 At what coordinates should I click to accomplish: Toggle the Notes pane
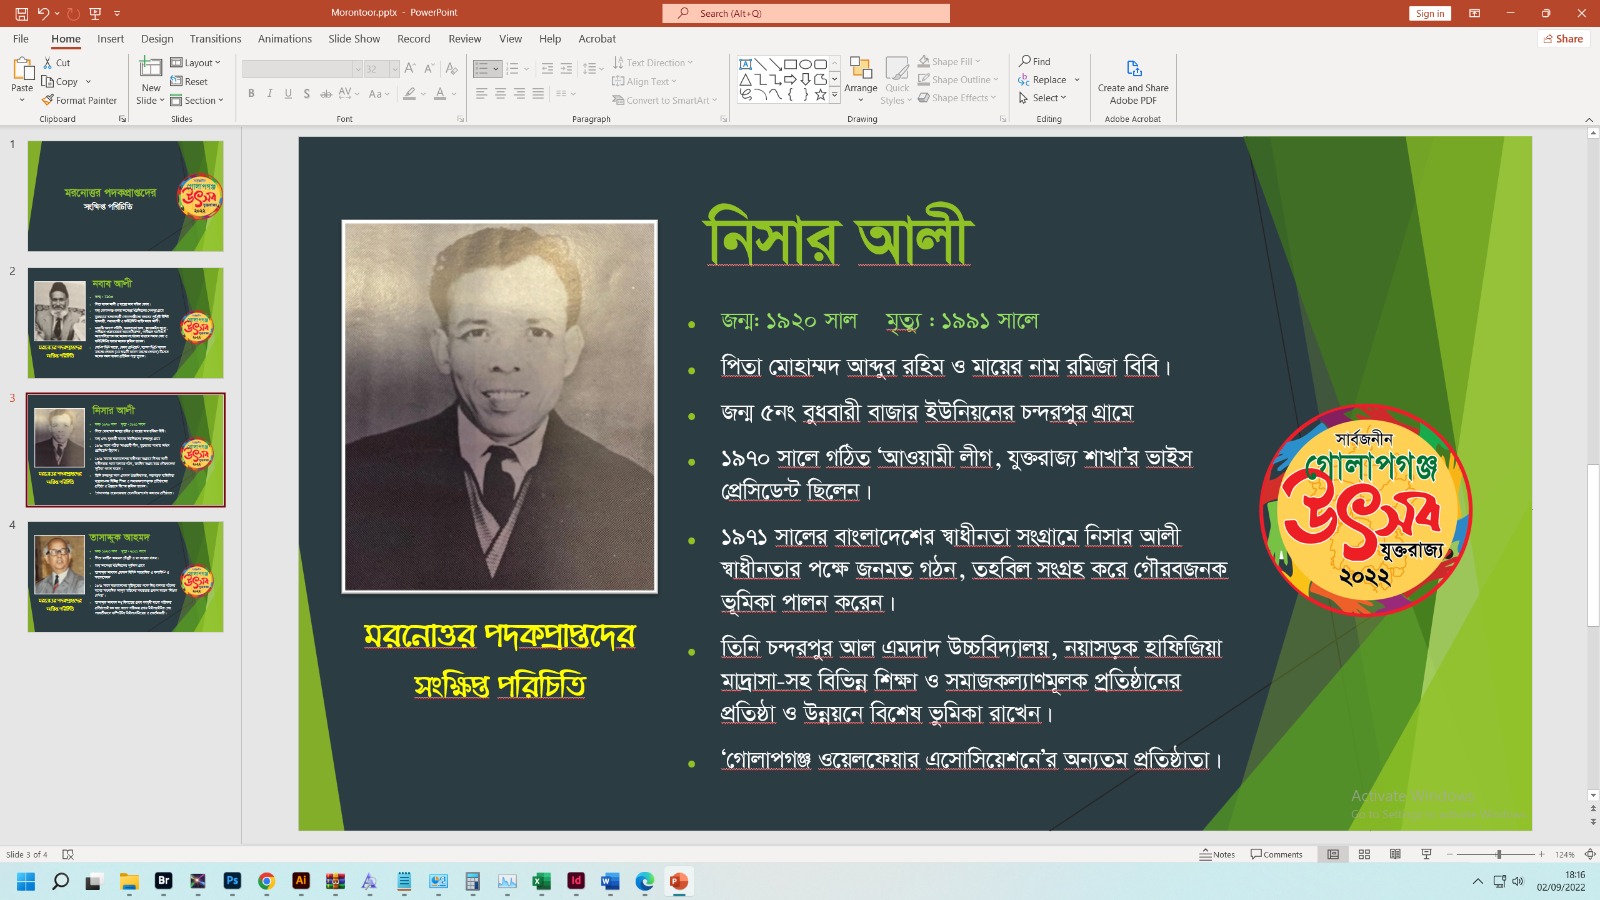[1217, 854]
